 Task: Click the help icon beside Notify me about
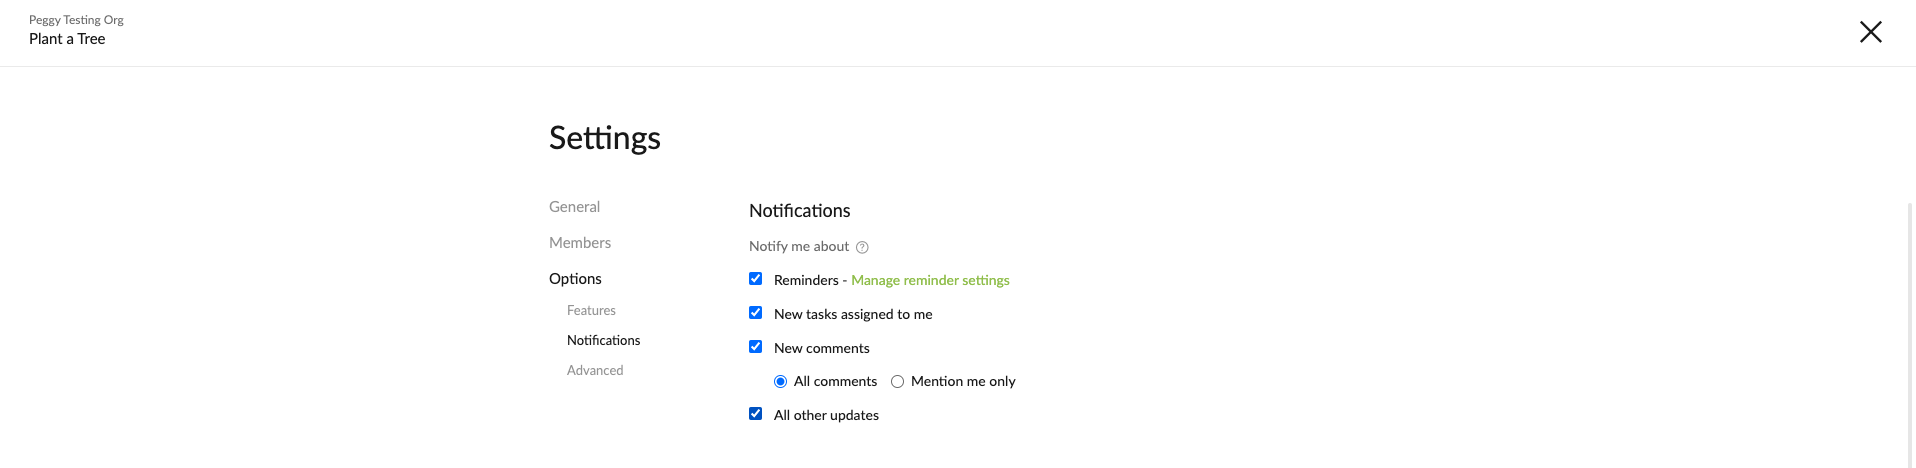pos(862,247)
